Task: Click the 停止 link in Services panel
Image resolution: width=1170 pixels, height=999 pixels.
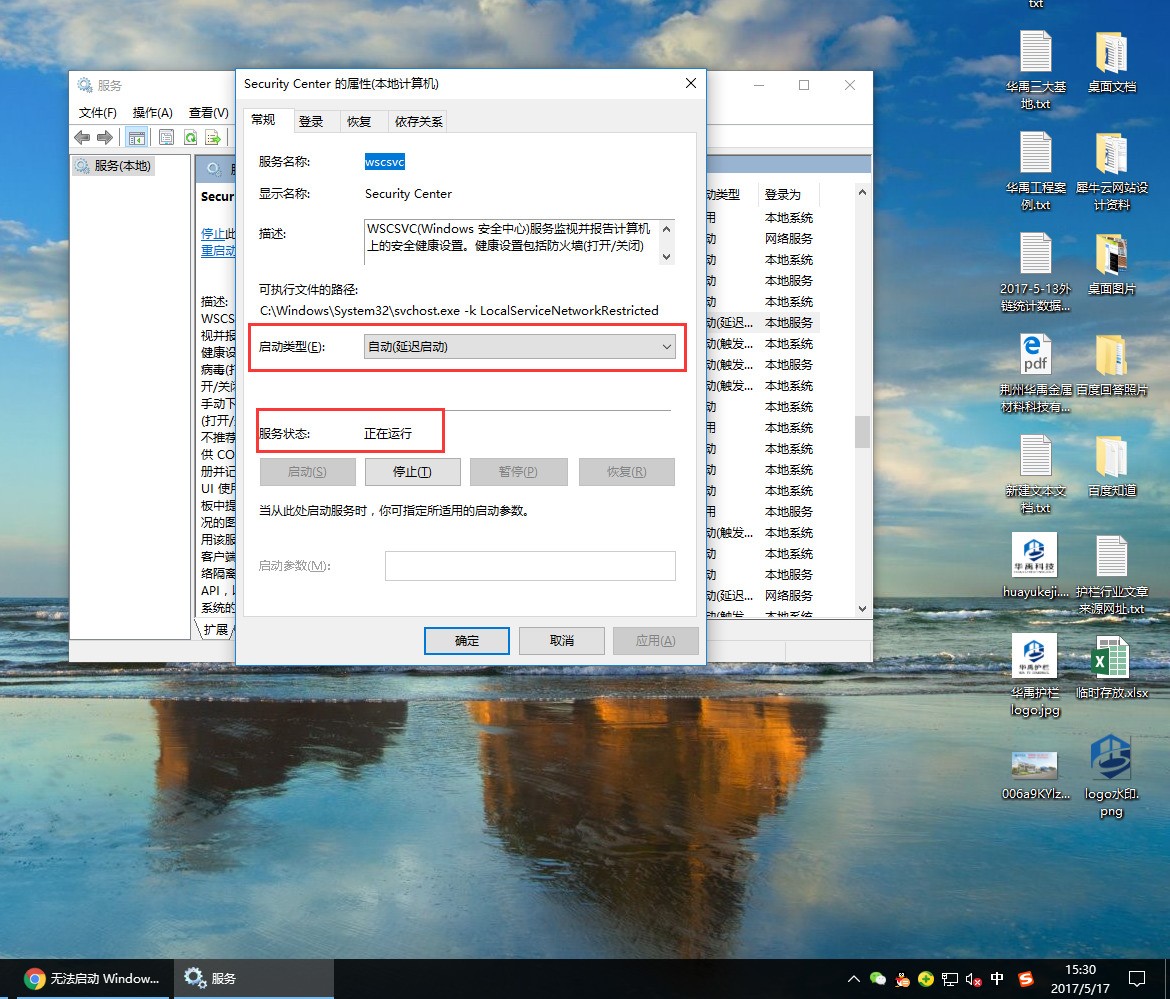Action: pyautogui.click(x=213, y=234)
